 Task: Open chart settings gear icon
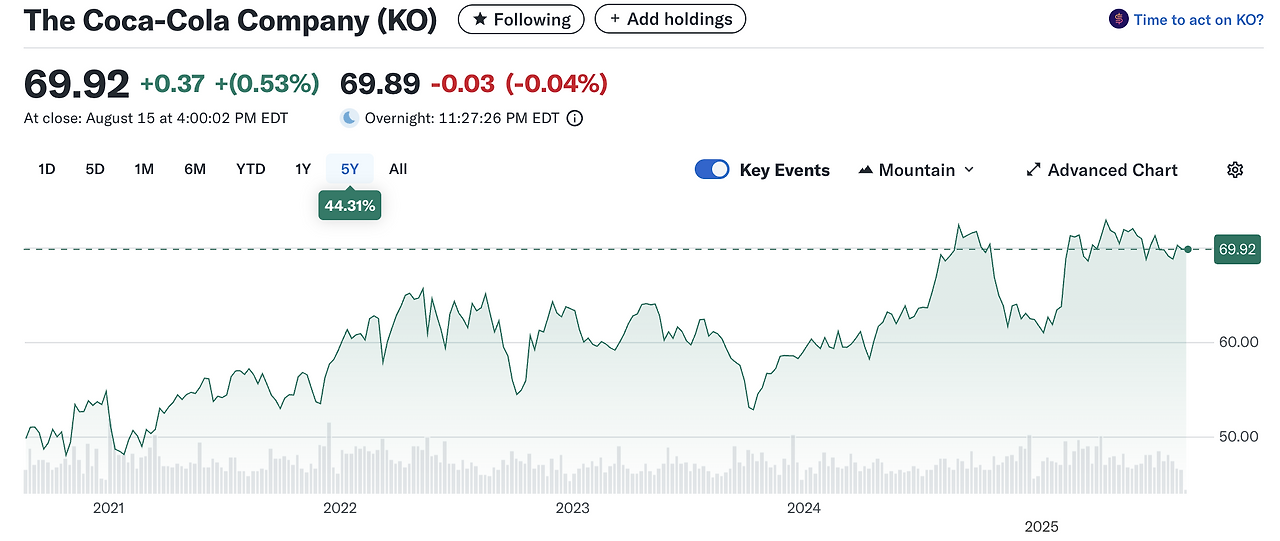tap(1235, 170)
